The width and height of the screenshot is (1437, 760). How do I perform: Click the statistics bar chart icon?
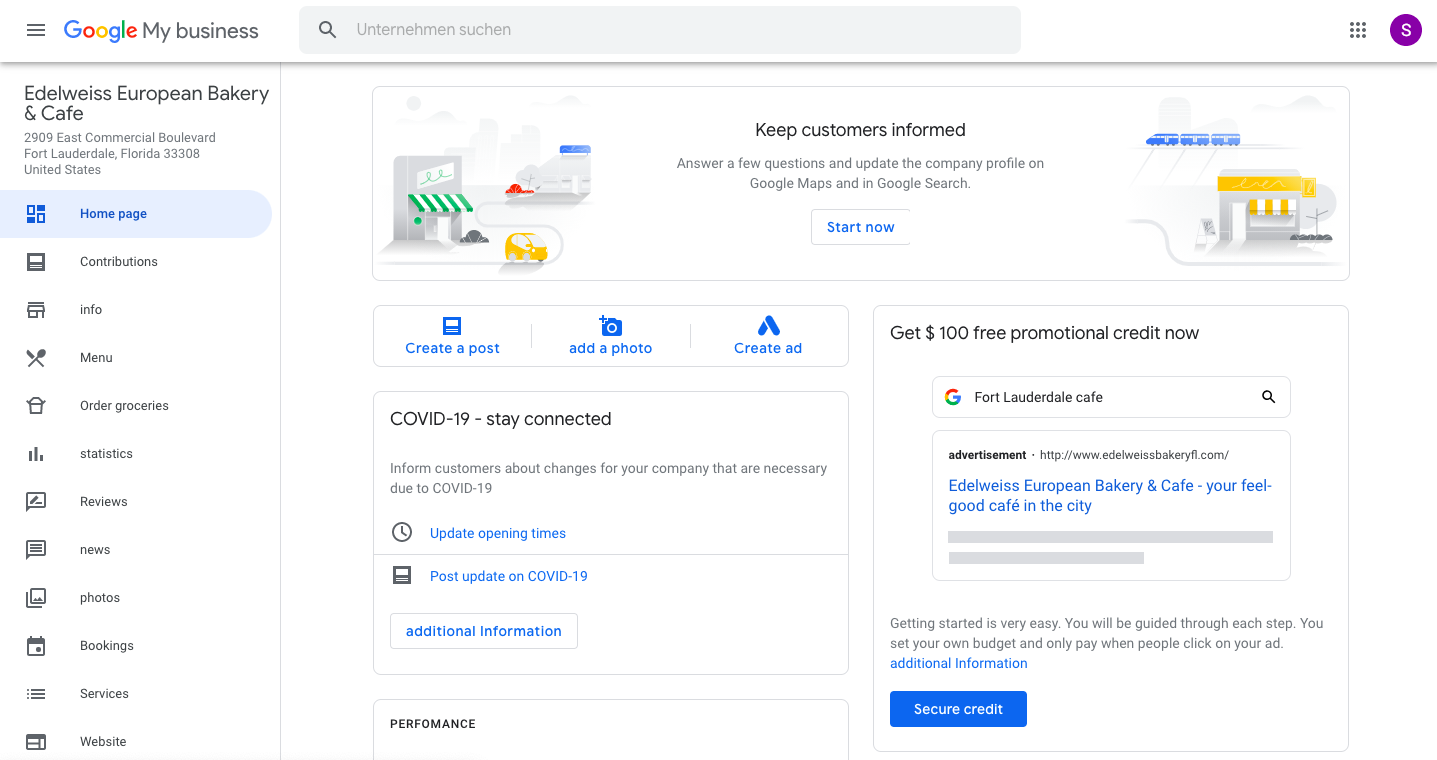click(x=36, y=454)
